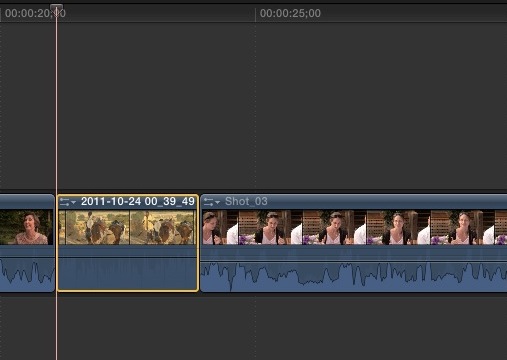Click the 00:00:25;00 ruler timecode

(x=290, y=13)
